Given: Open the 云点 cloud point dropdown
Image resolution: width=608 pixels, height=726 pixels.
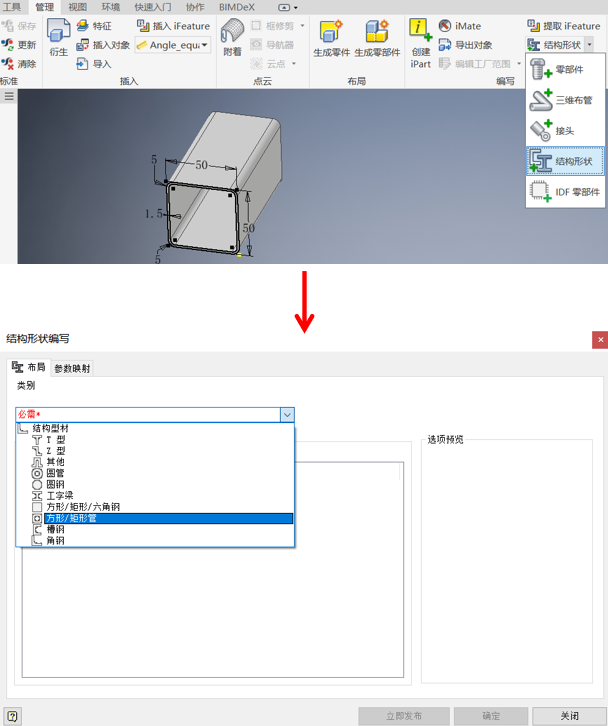Looking at the screenshot, I should coord(294,63).
